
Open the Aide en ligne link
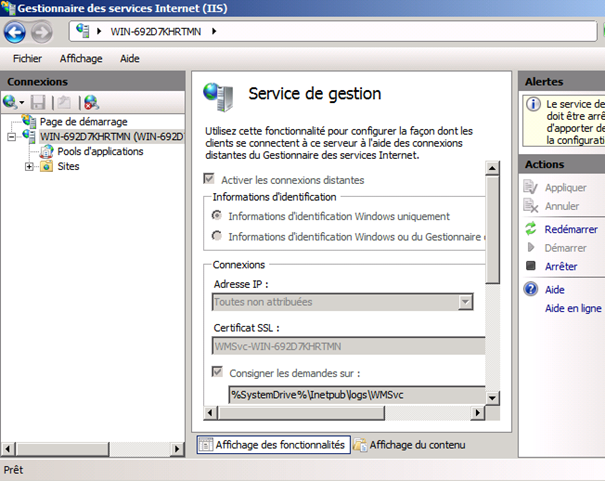click(573, 309)
